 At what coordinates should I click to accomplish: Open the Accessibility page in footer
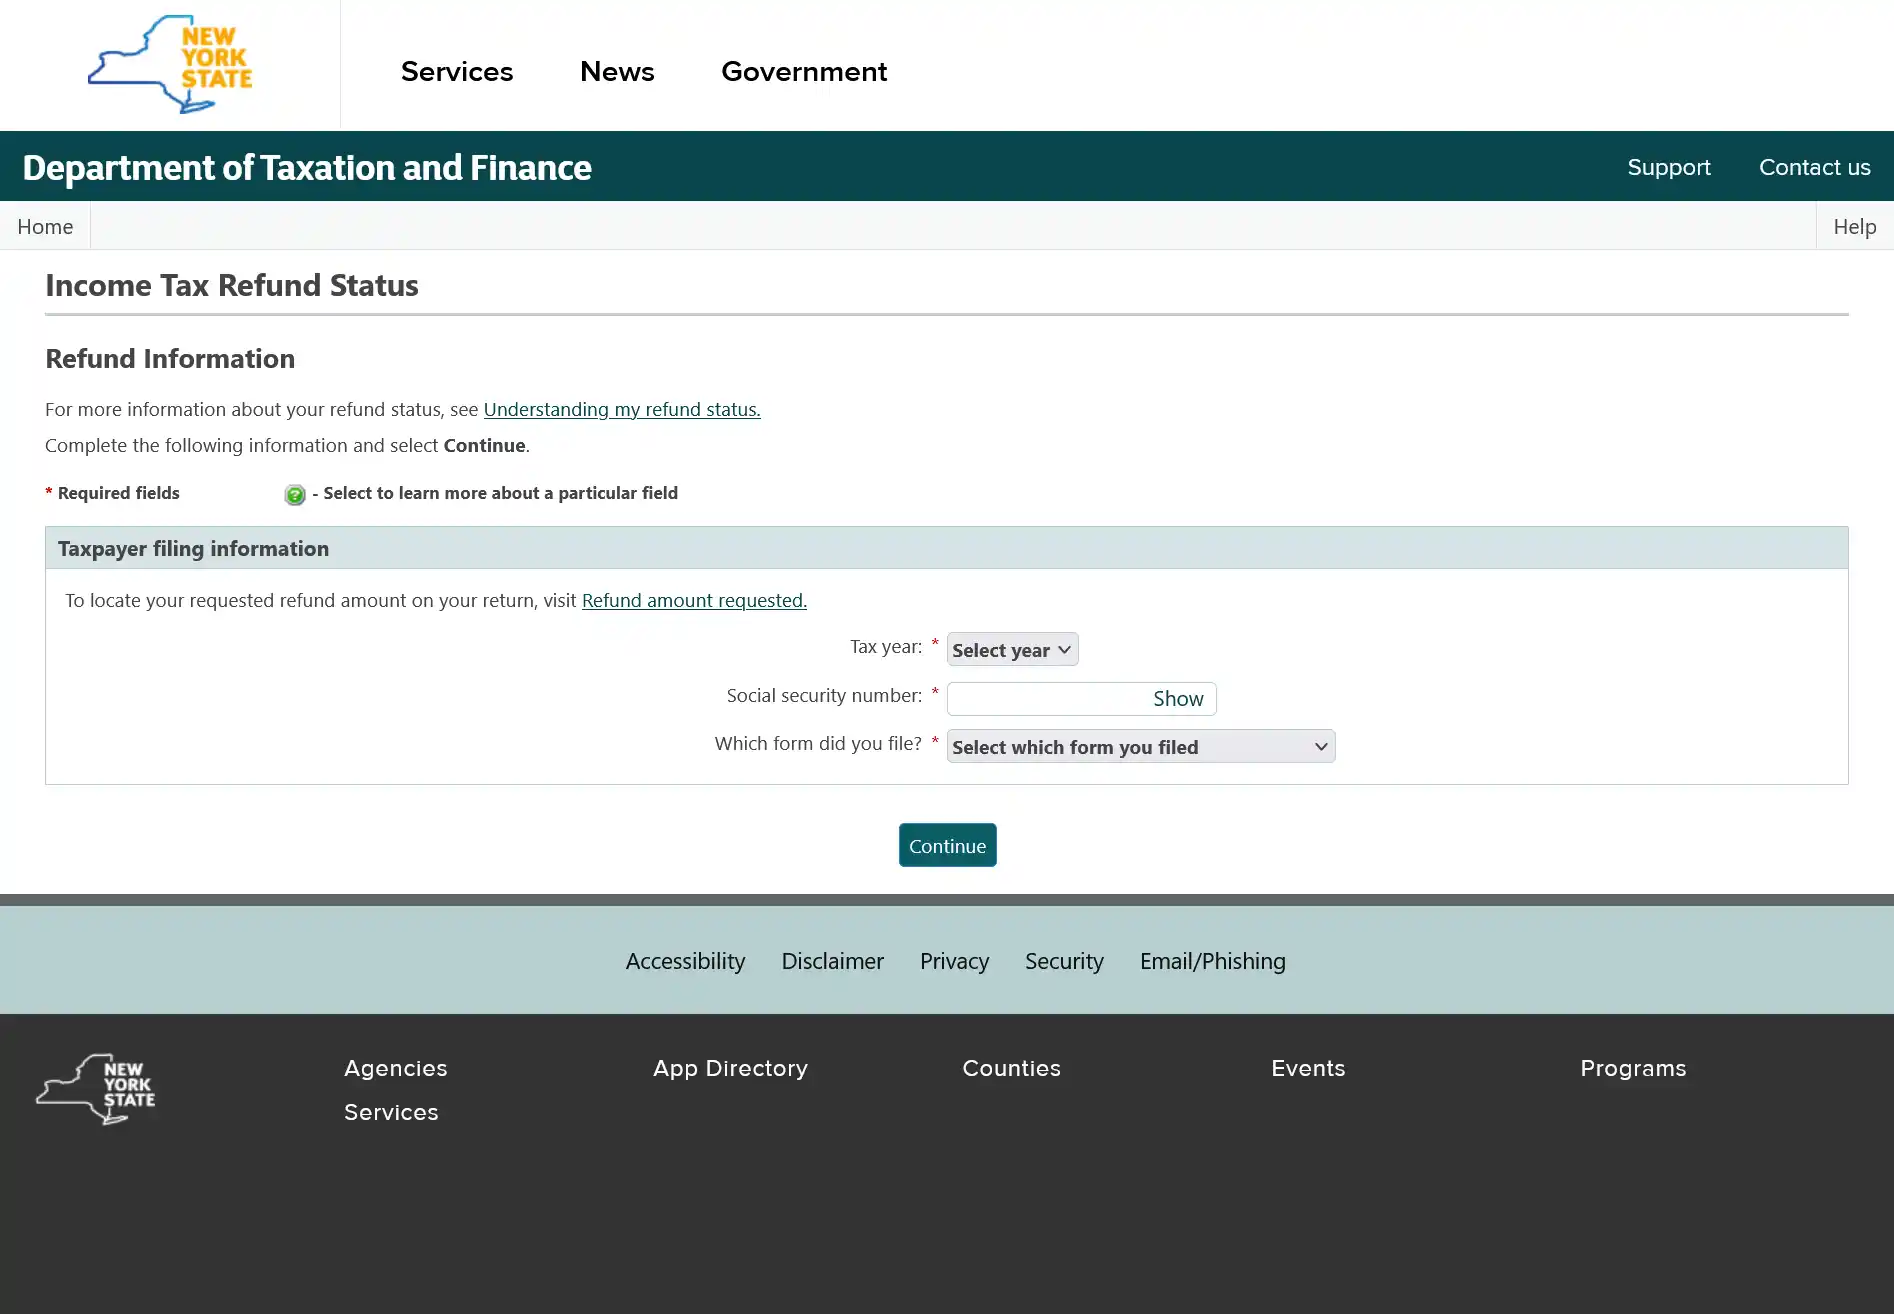(684, 961)
